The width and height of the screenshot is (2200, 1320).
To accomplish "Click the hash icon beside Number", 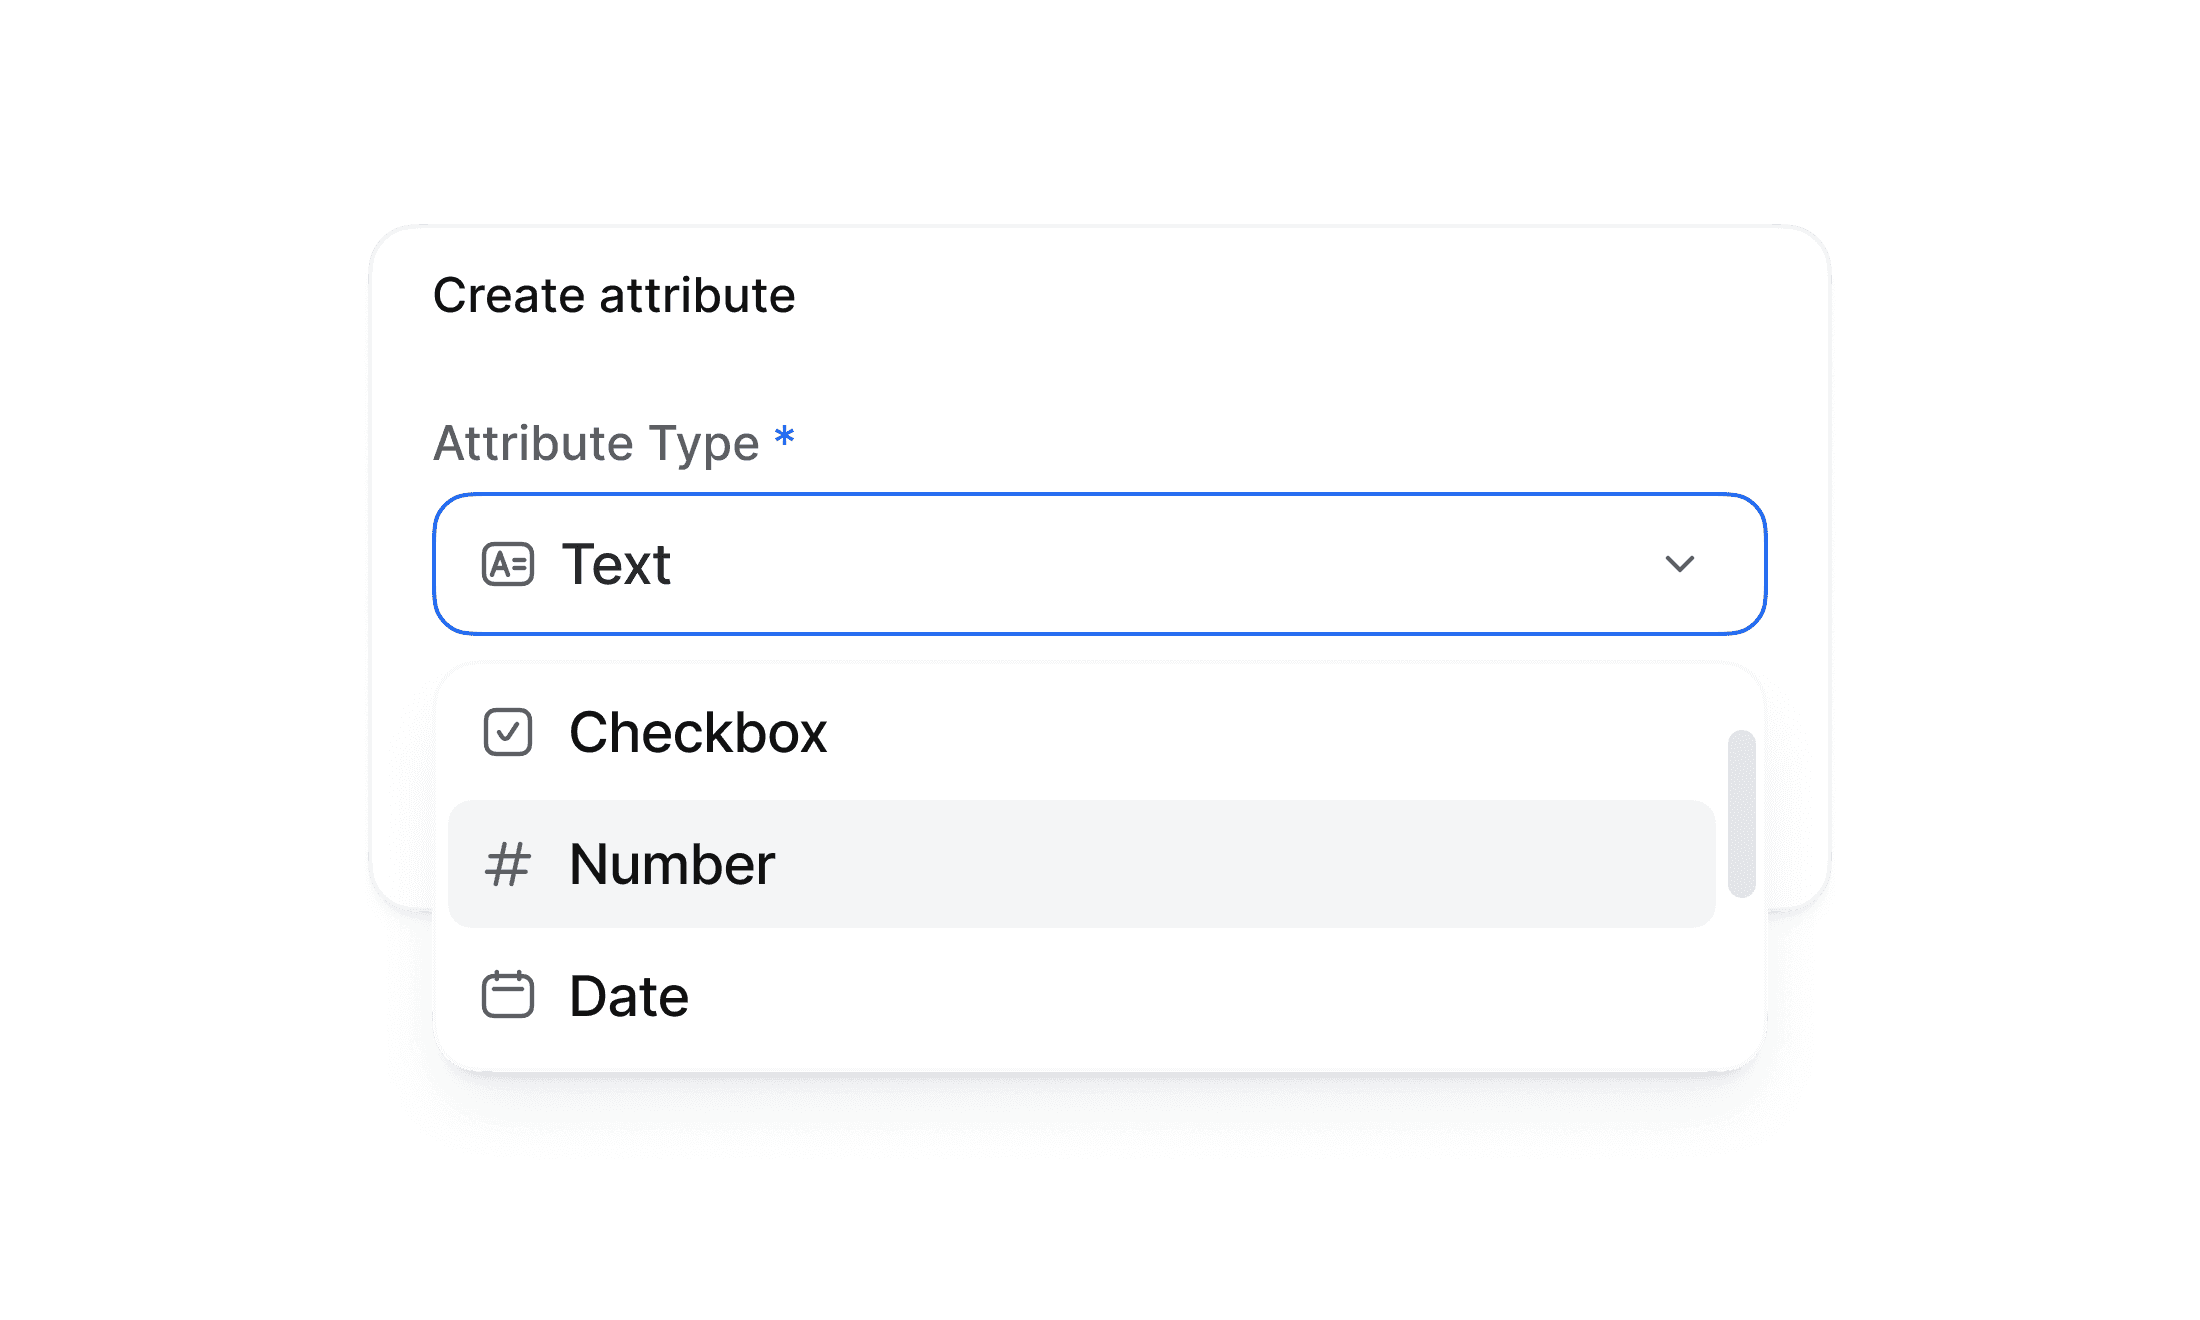I will [x=508, y=864].
